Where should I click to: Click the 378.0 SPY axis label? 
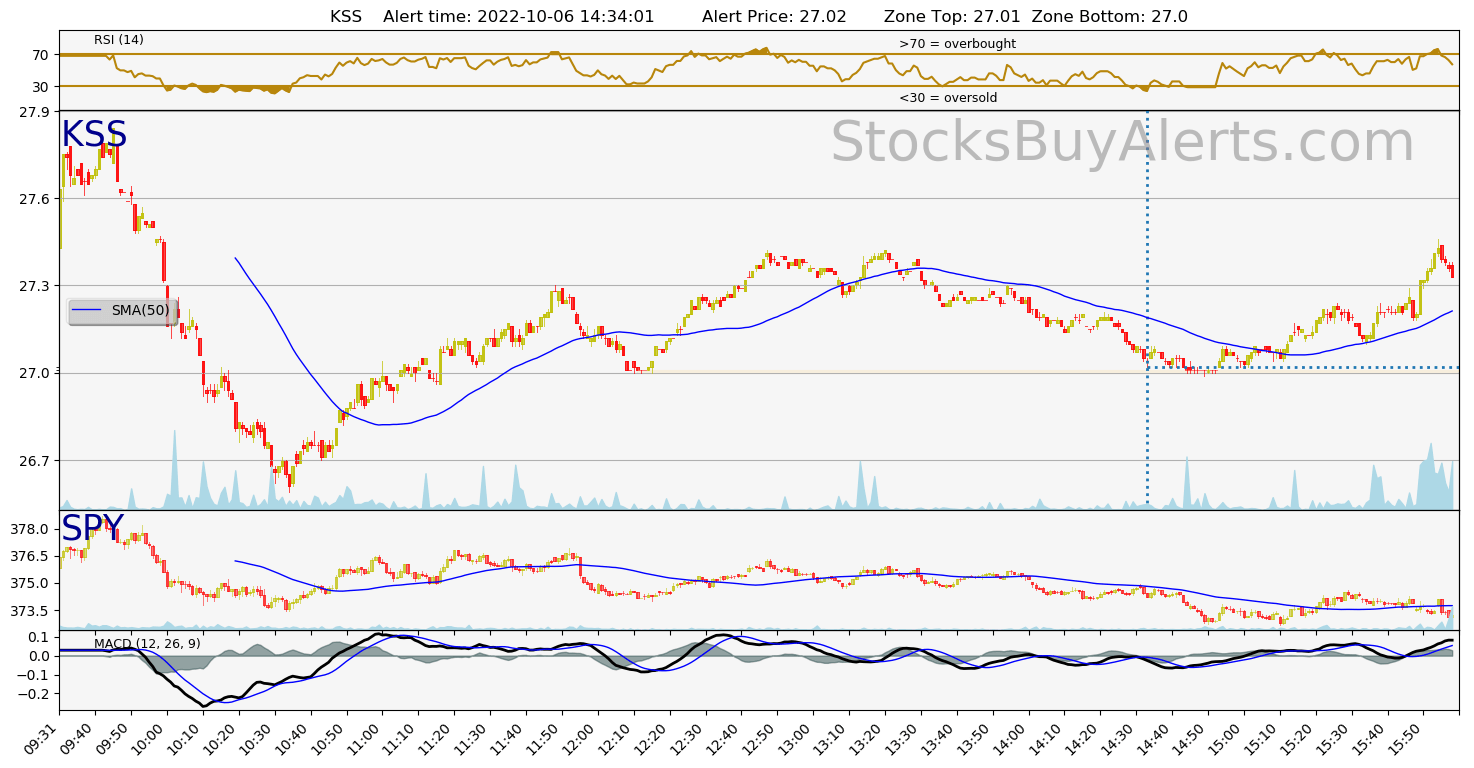[x=32, y=529]
